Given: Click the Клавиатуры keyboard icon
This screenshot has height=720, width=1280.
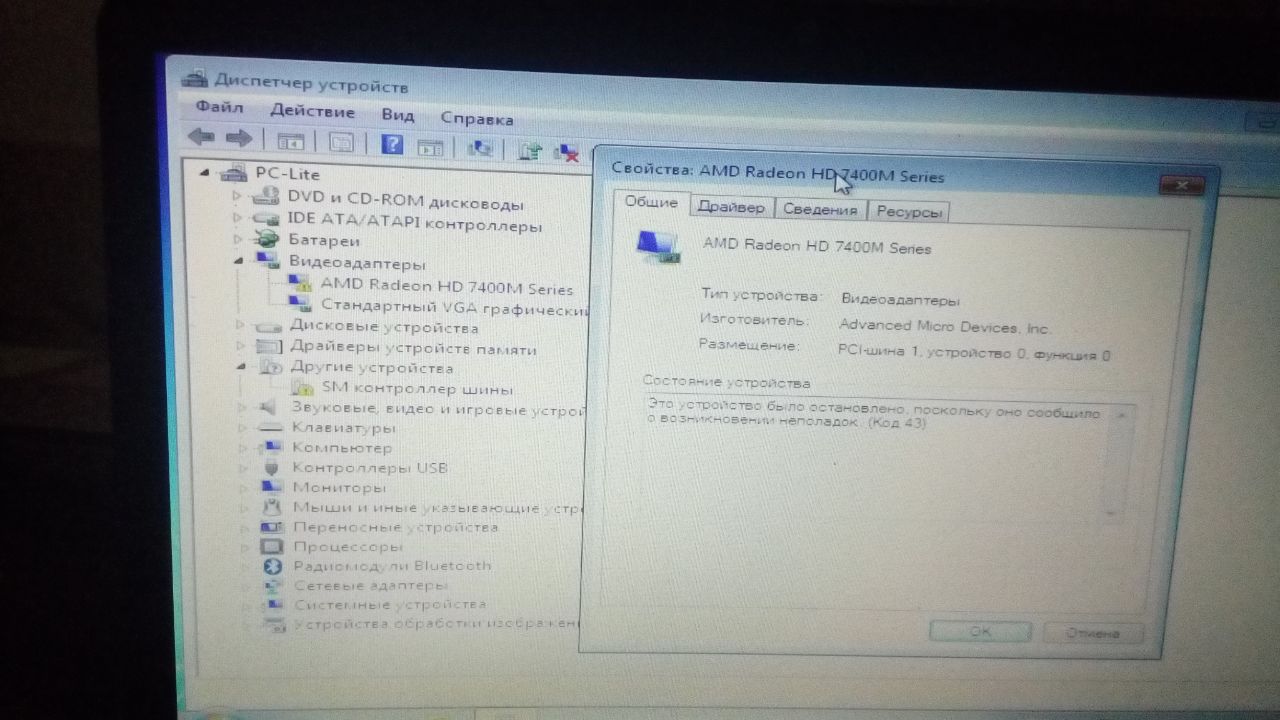Looking at the screenshot, I should [272, 428].
